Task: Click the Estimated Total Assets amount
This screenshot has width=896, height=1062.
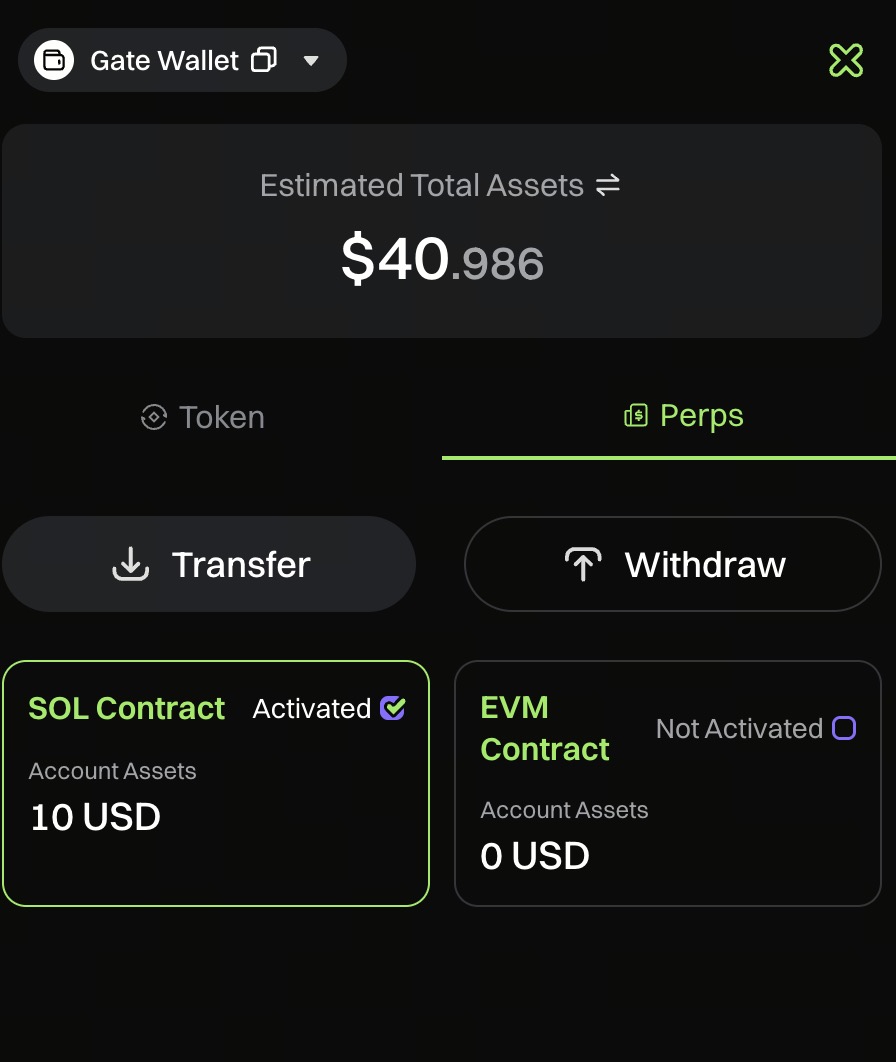Action: (x=442, y=260)
